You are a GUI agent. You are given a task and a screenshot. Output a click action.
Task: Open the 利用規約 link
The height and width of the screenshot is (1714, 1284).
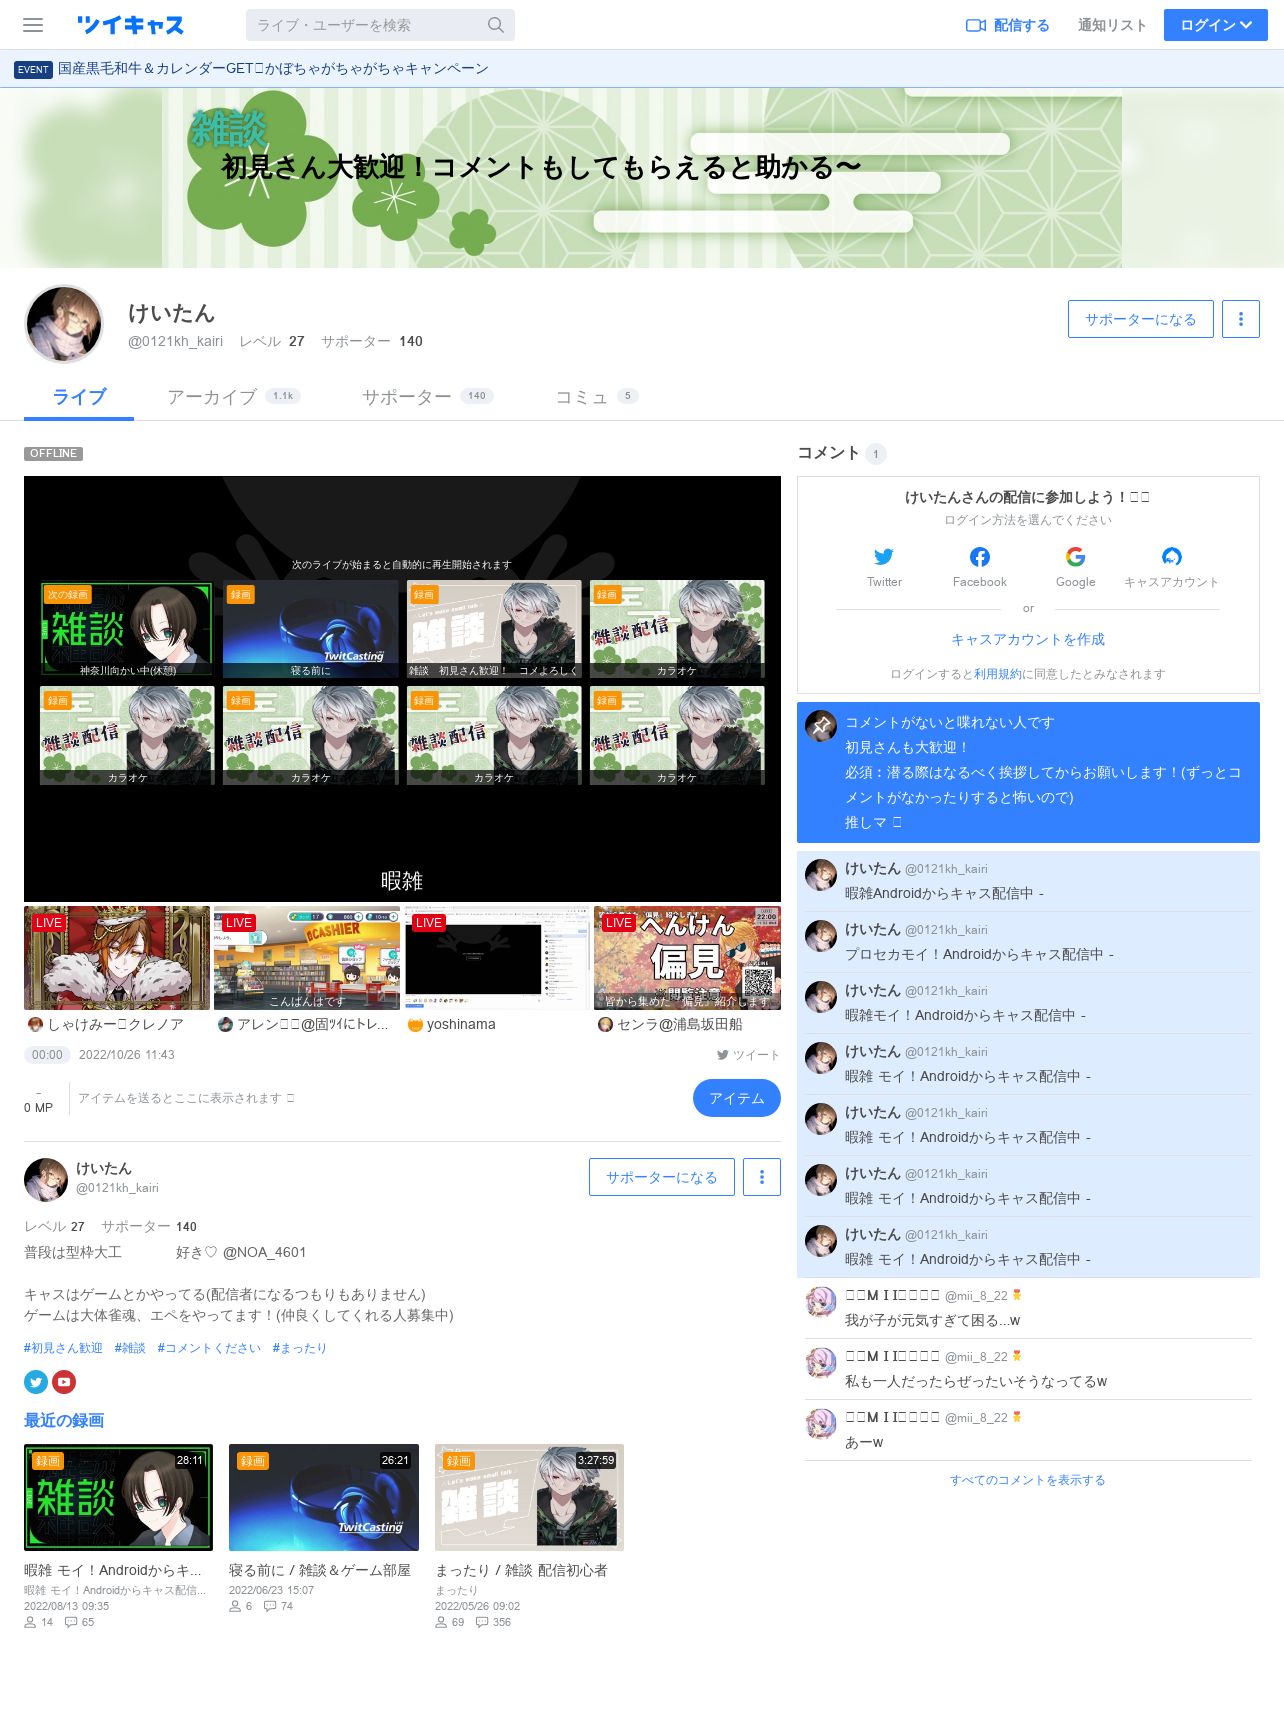point(998,674)
